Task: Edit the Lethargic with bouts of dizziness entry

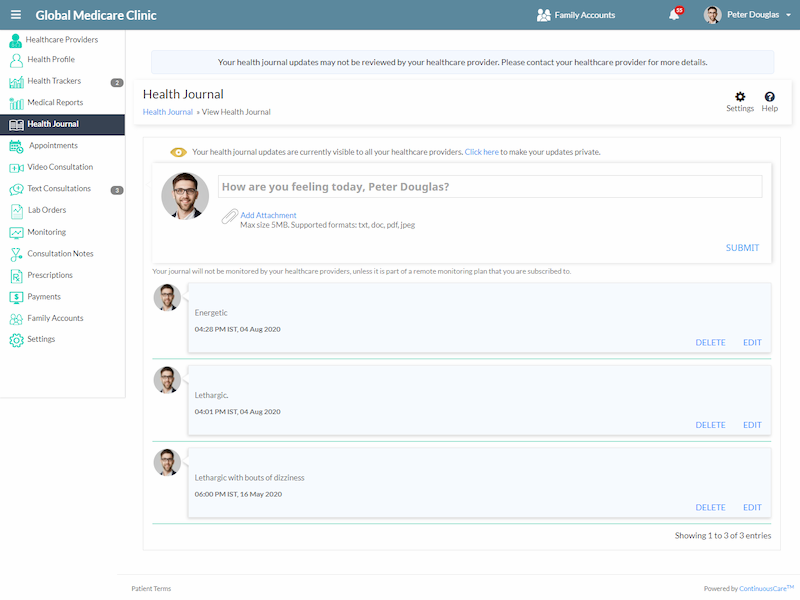Action: (752, 507)
